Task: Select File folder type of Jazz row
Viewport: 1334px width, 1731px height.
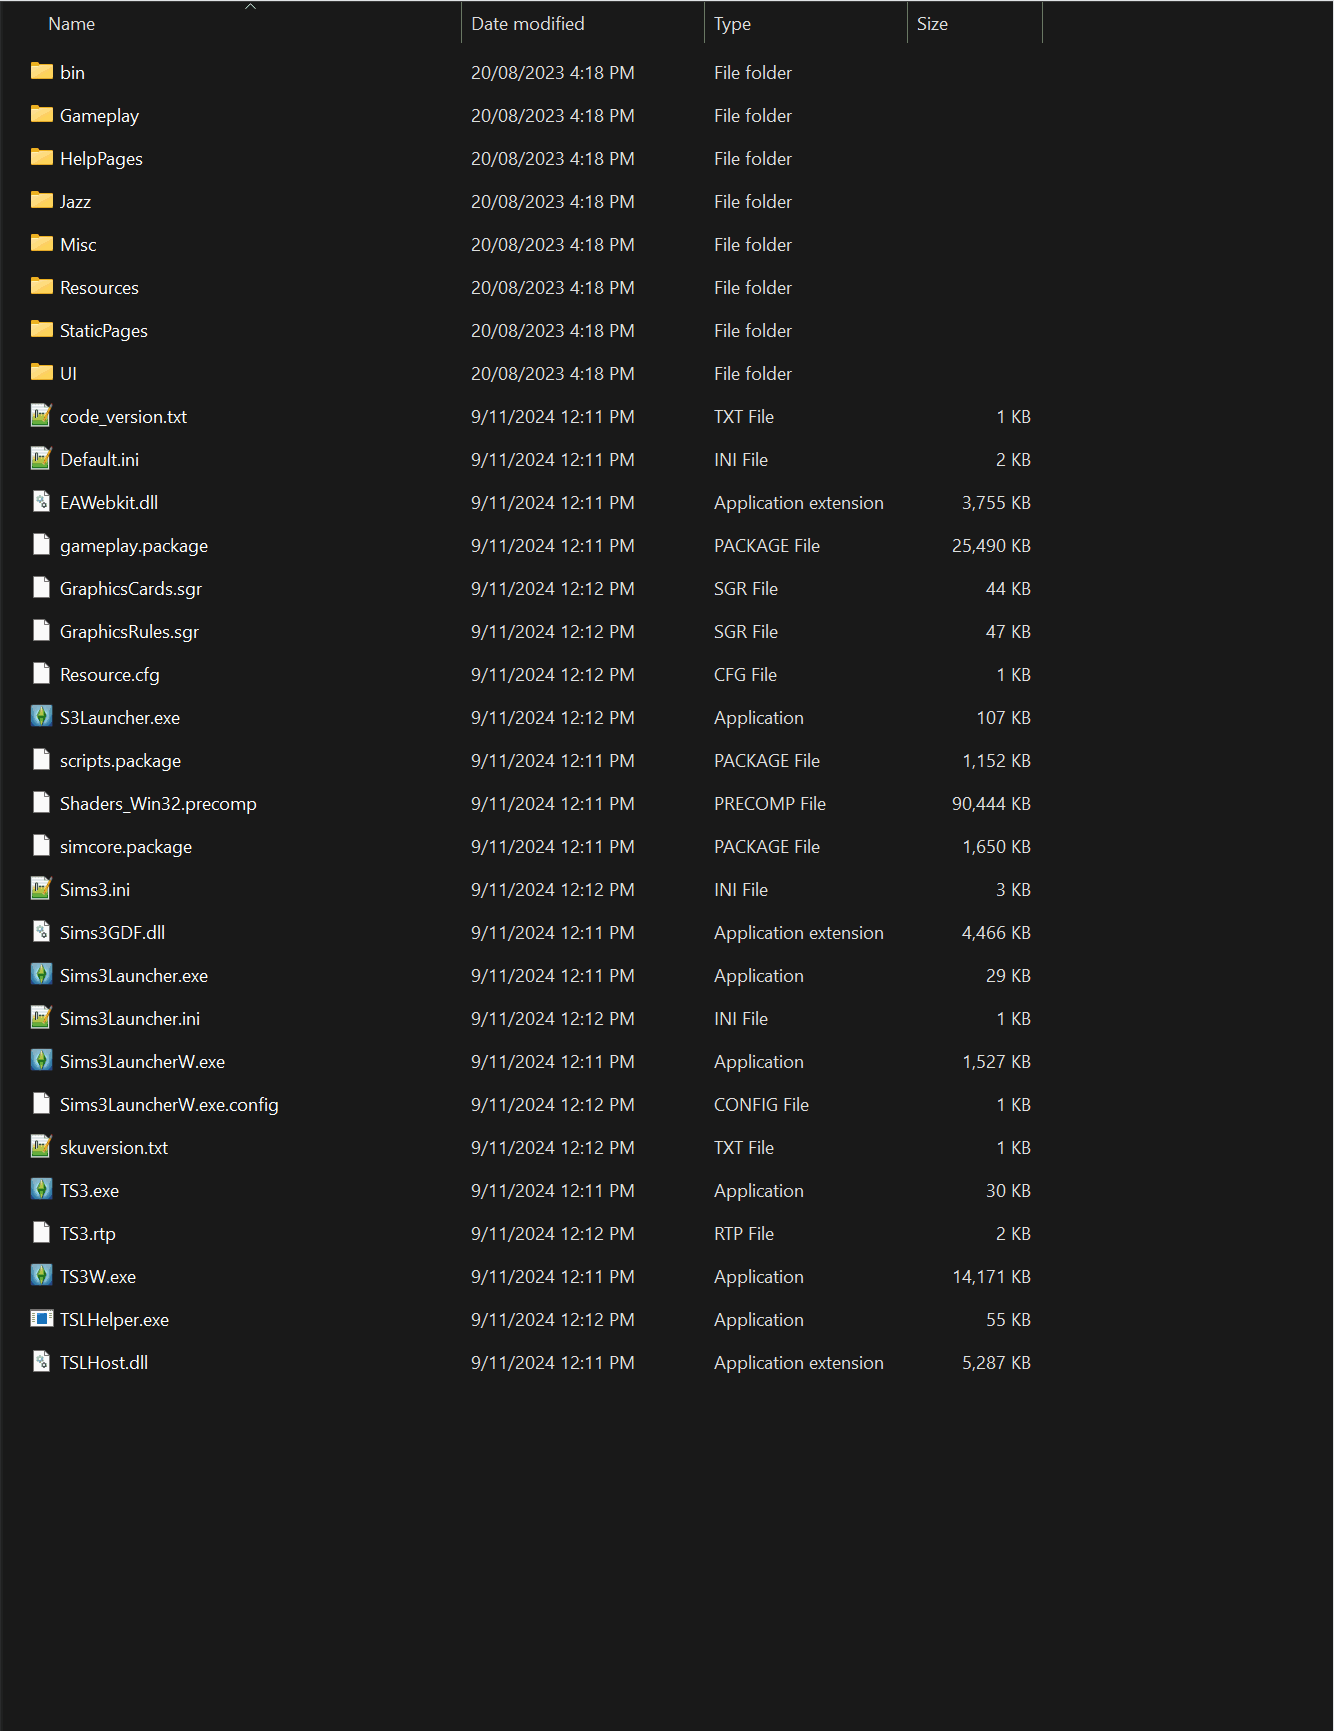Action: (x=753, y=202)
